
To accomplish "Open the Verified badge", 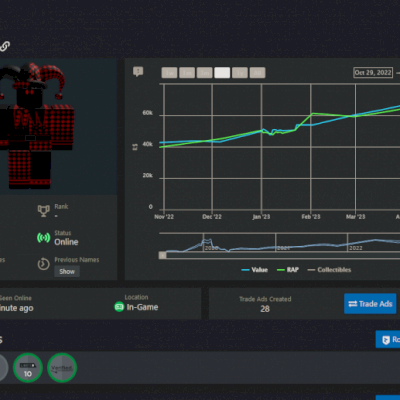I will 62,368.
